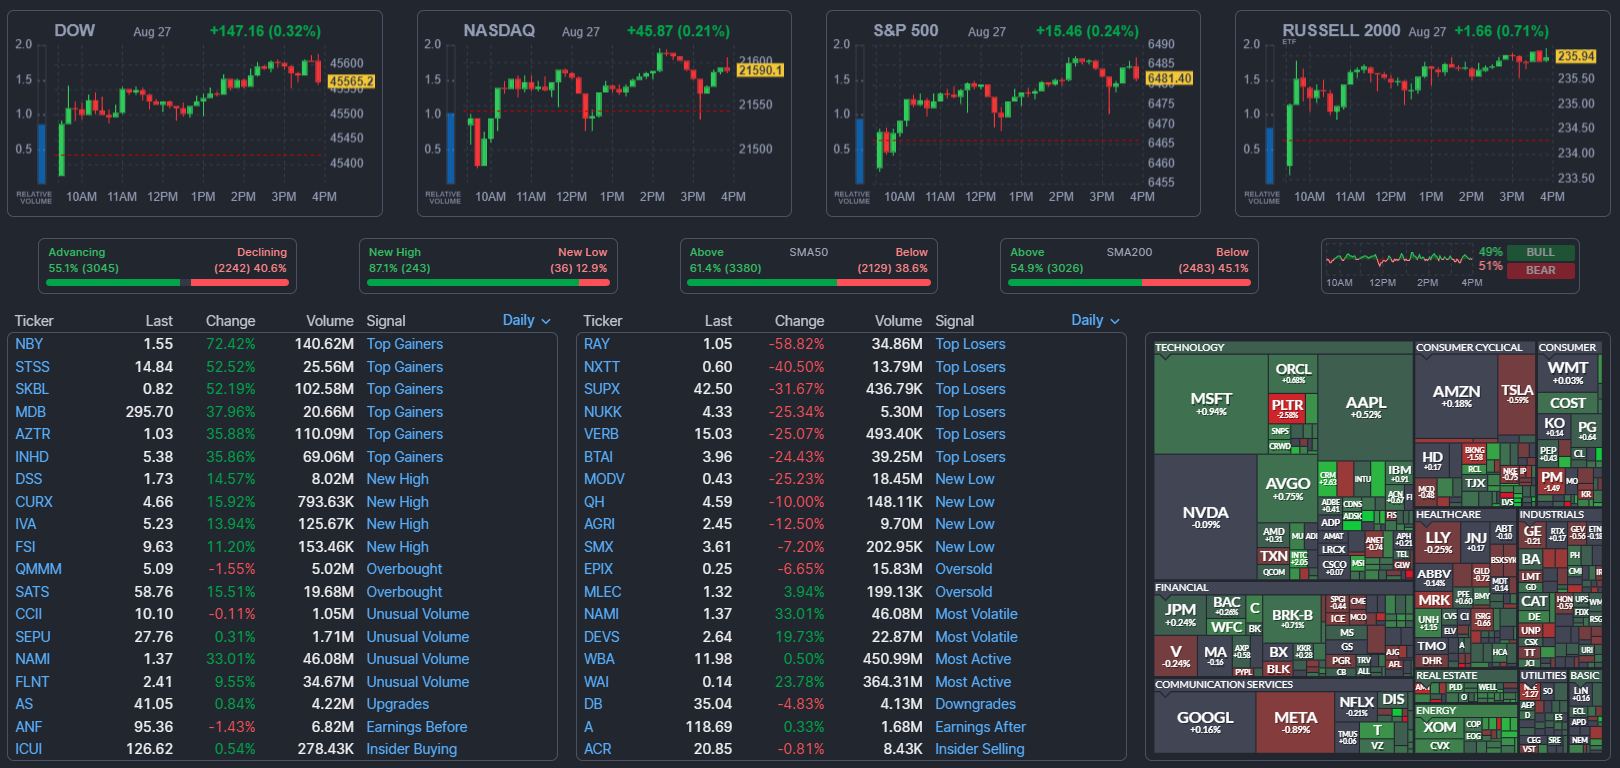Select AMZN tile in the heatmap
The height and width of the screenshot is (768, 1620).
(1456, 396)
